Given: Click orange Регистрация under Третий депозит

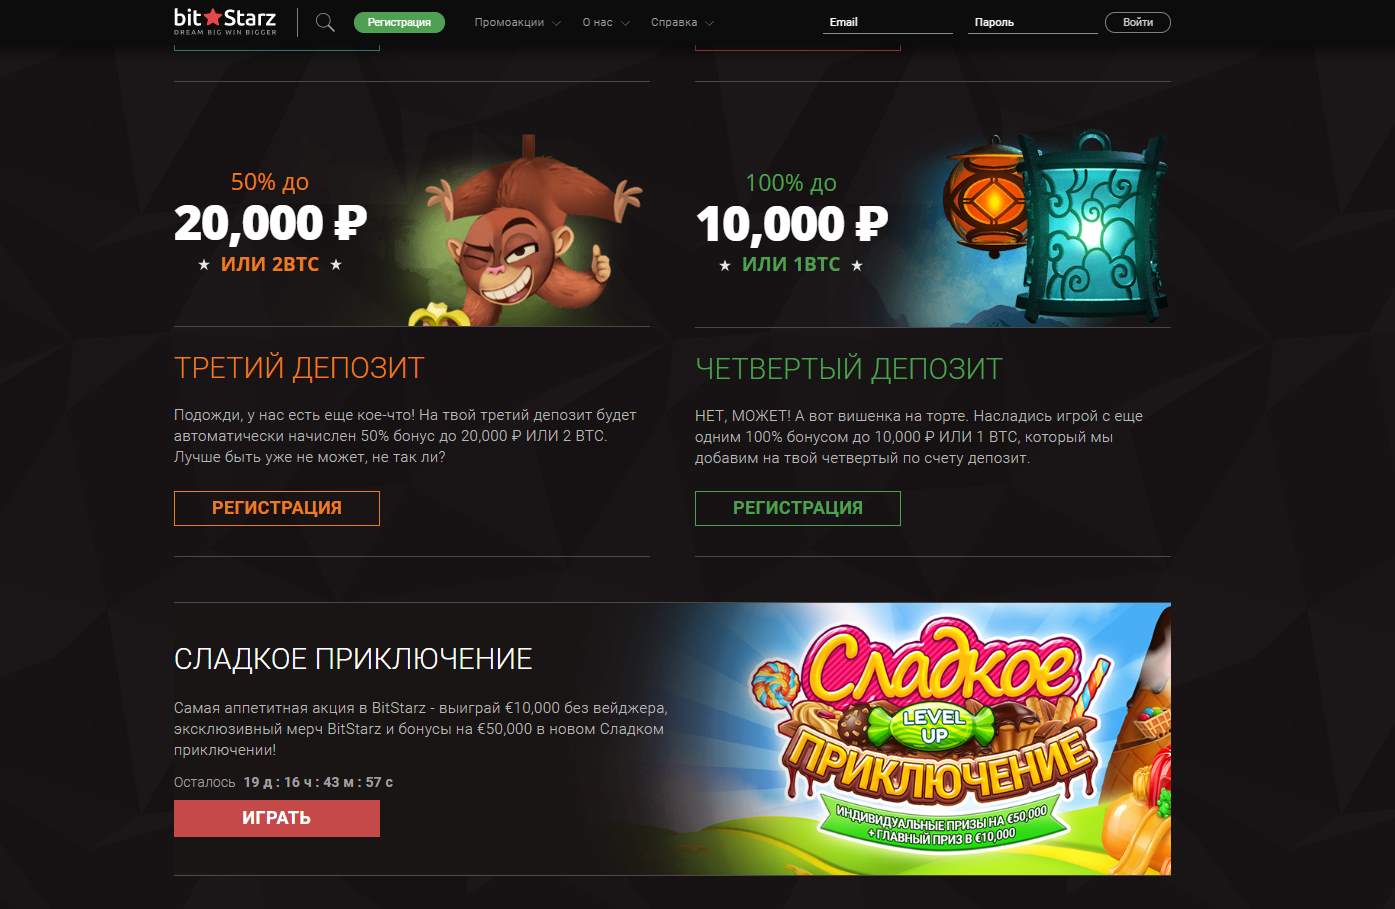Looking at the screenshot, I should tap(277, 508).
